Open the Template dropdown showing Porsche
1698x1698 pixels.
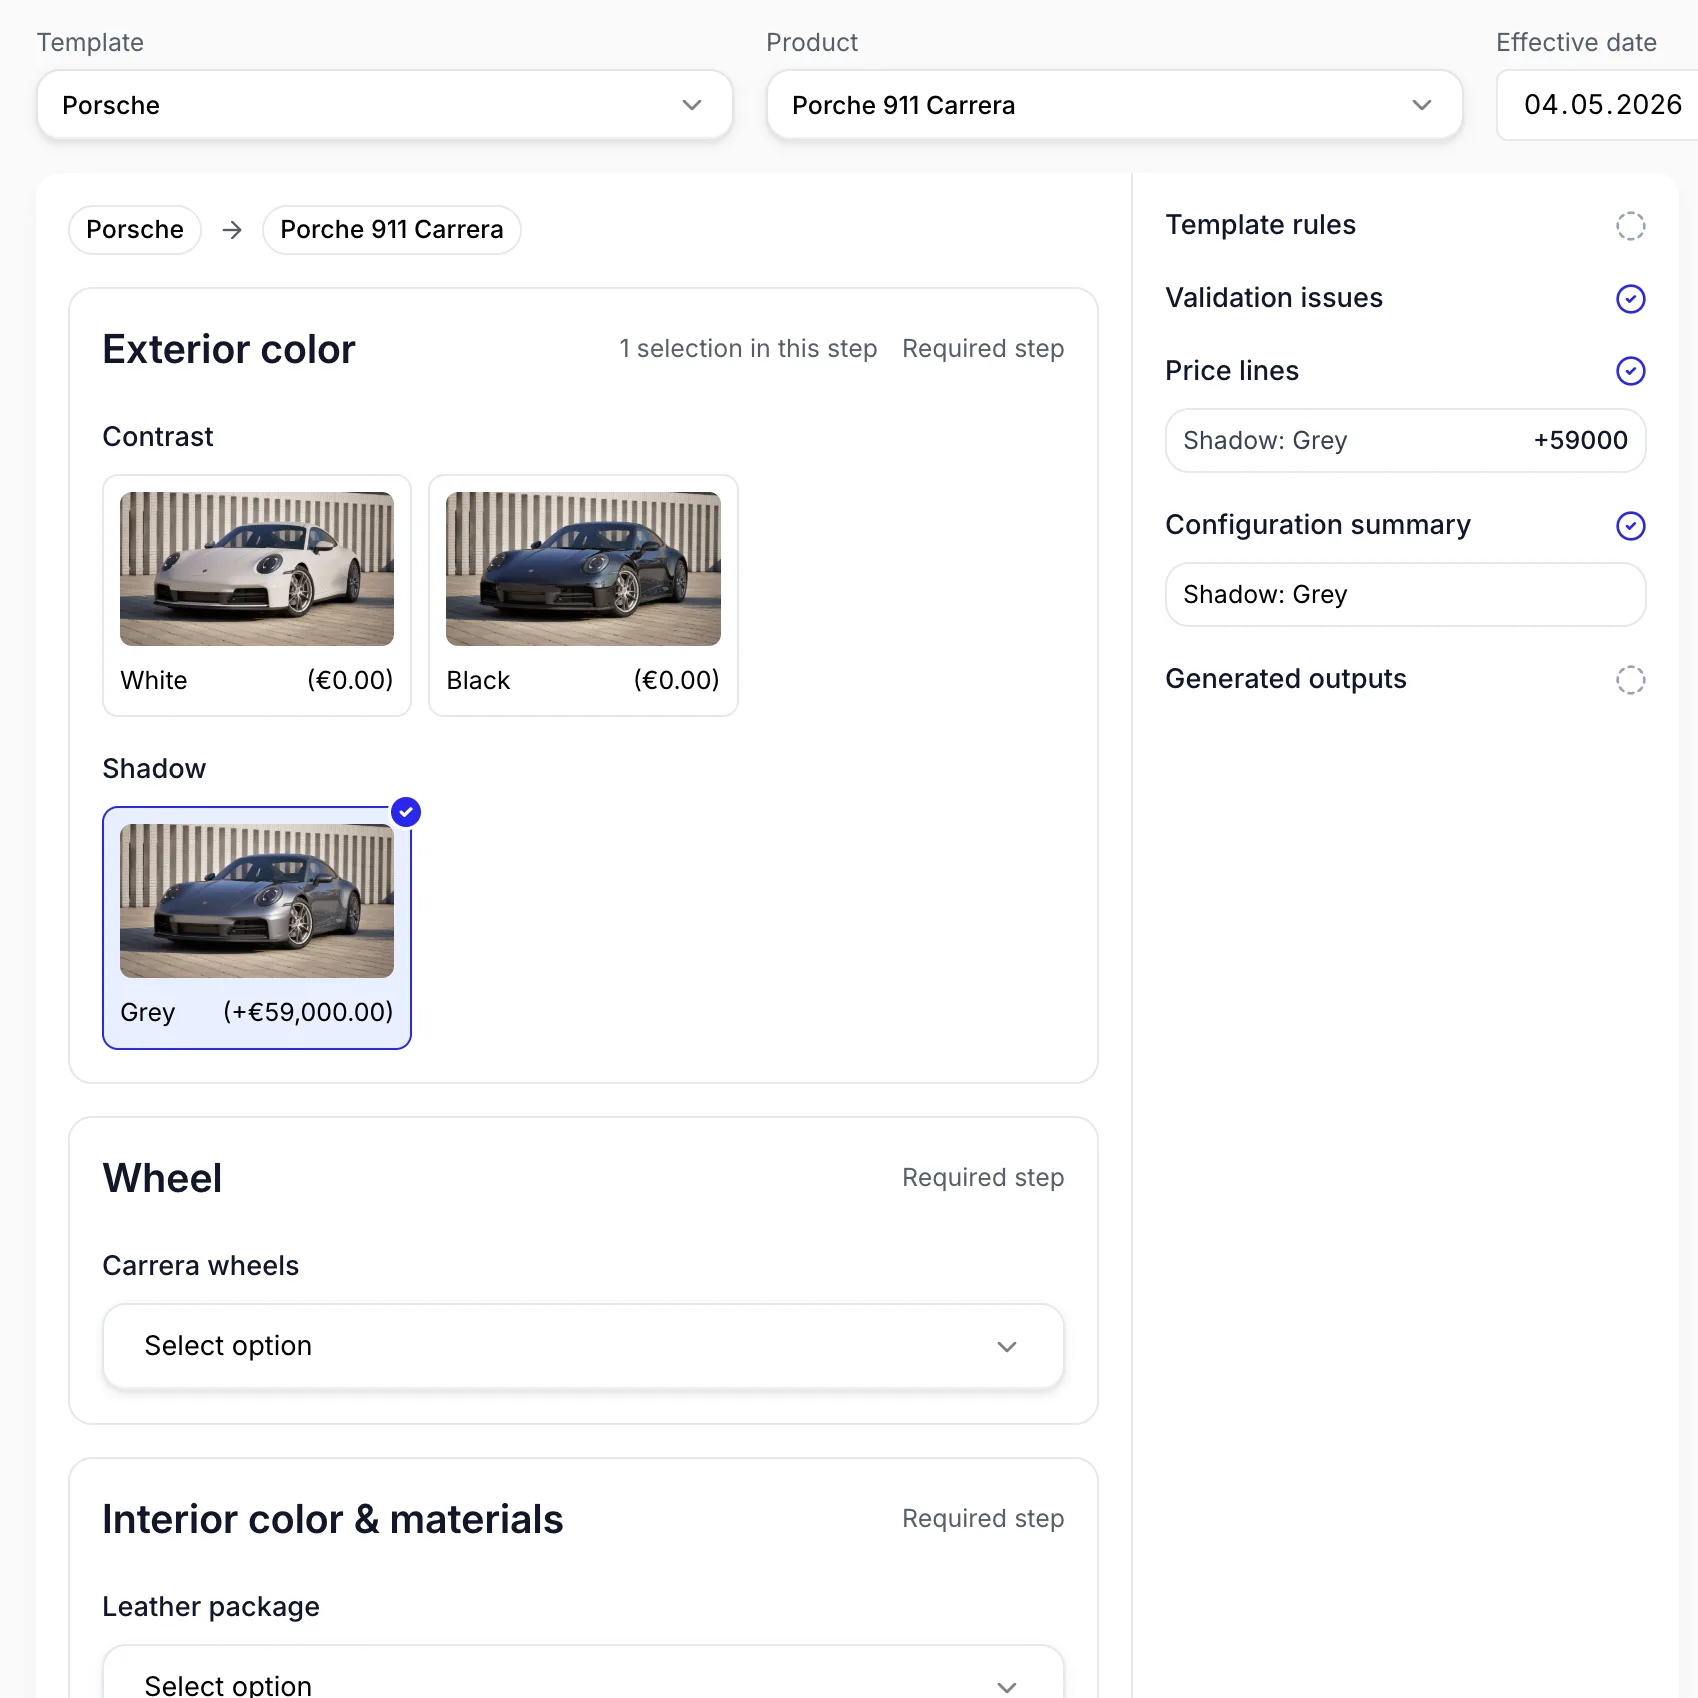coord(385,105)
